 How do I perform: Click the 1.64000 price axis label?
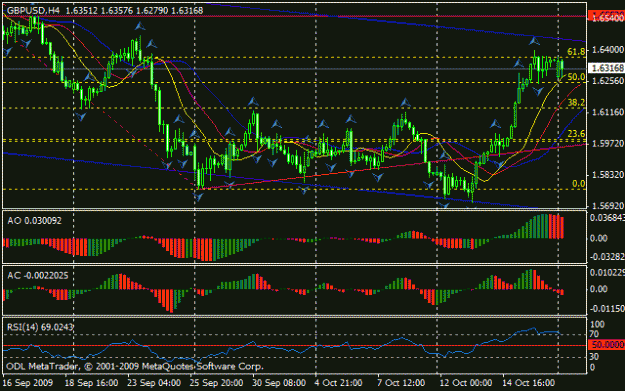pos(608,50)
